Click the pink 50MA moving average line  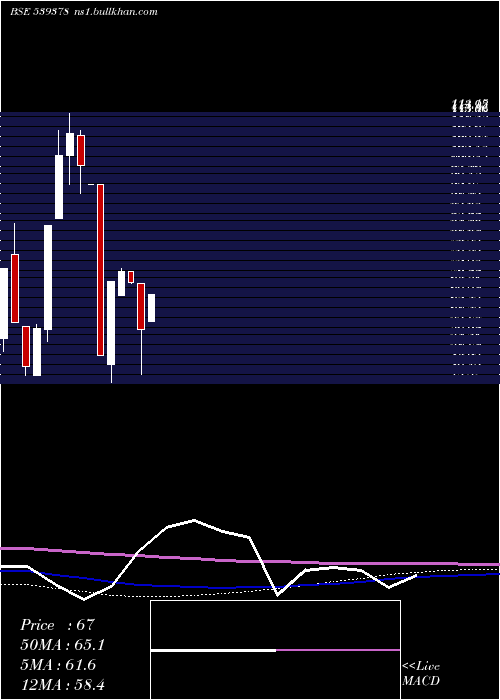[250, 559]
